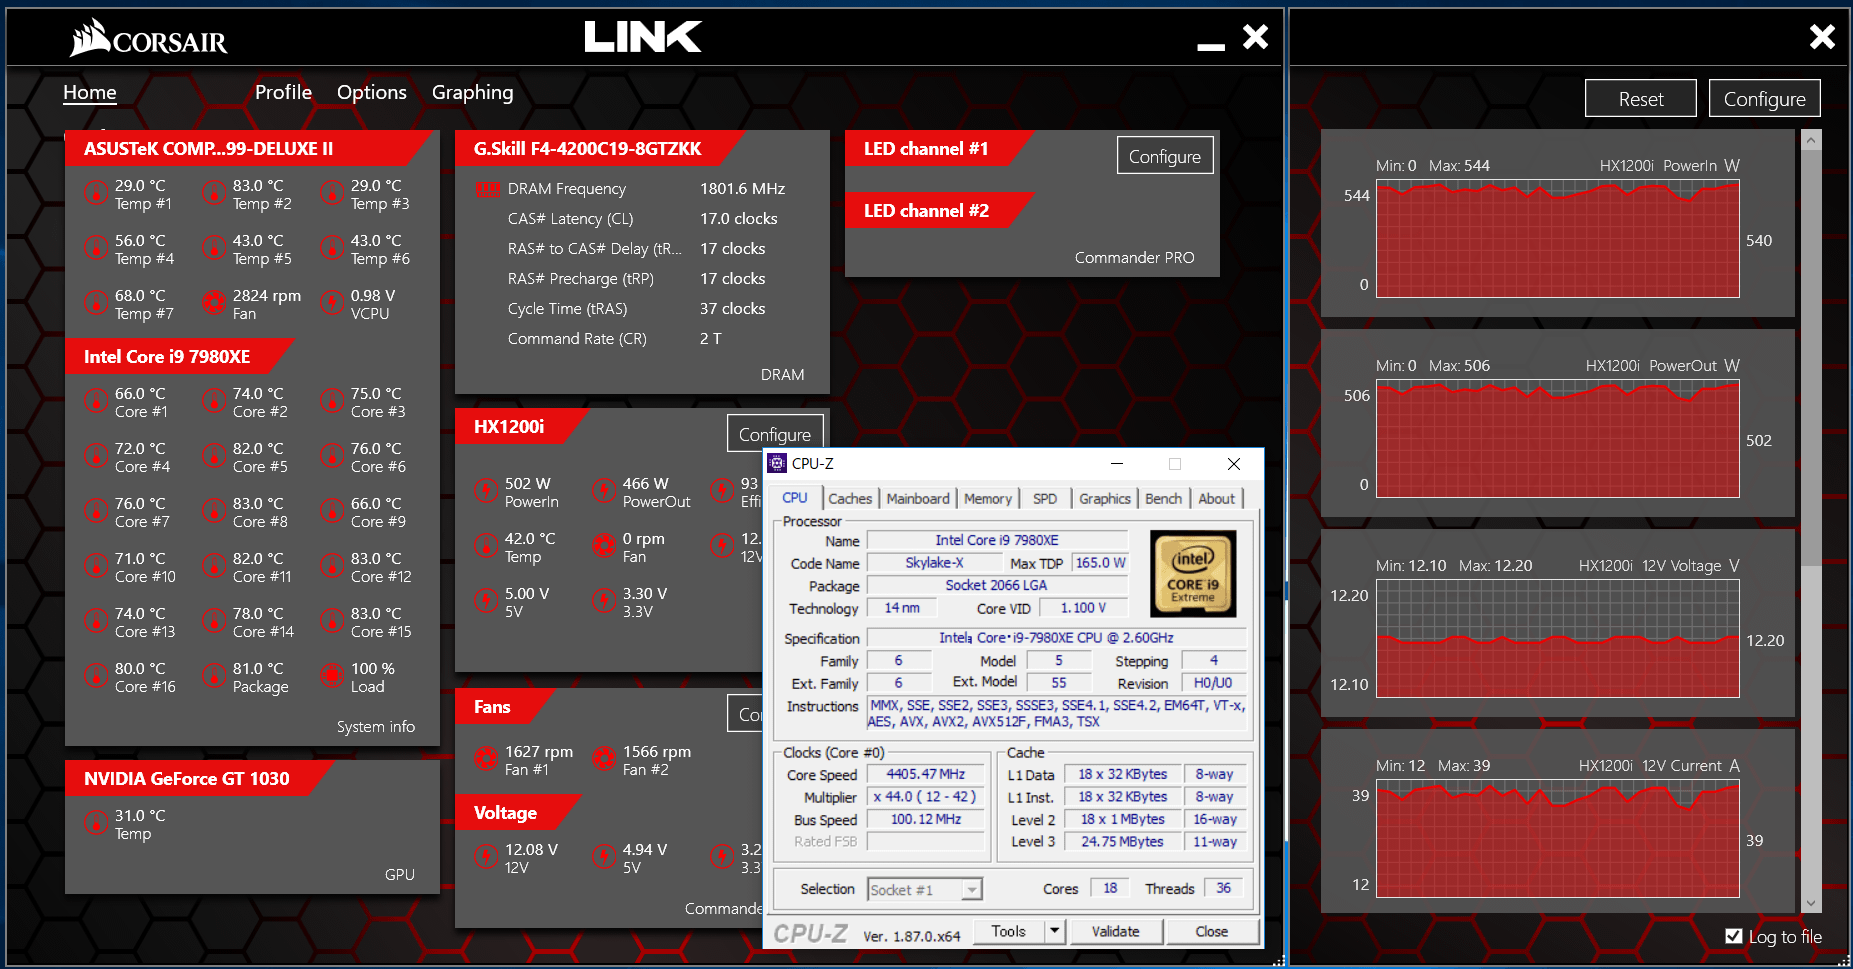Click the Core #1 temperature icon
The image size is (1853, 969).
click(95, 400)
